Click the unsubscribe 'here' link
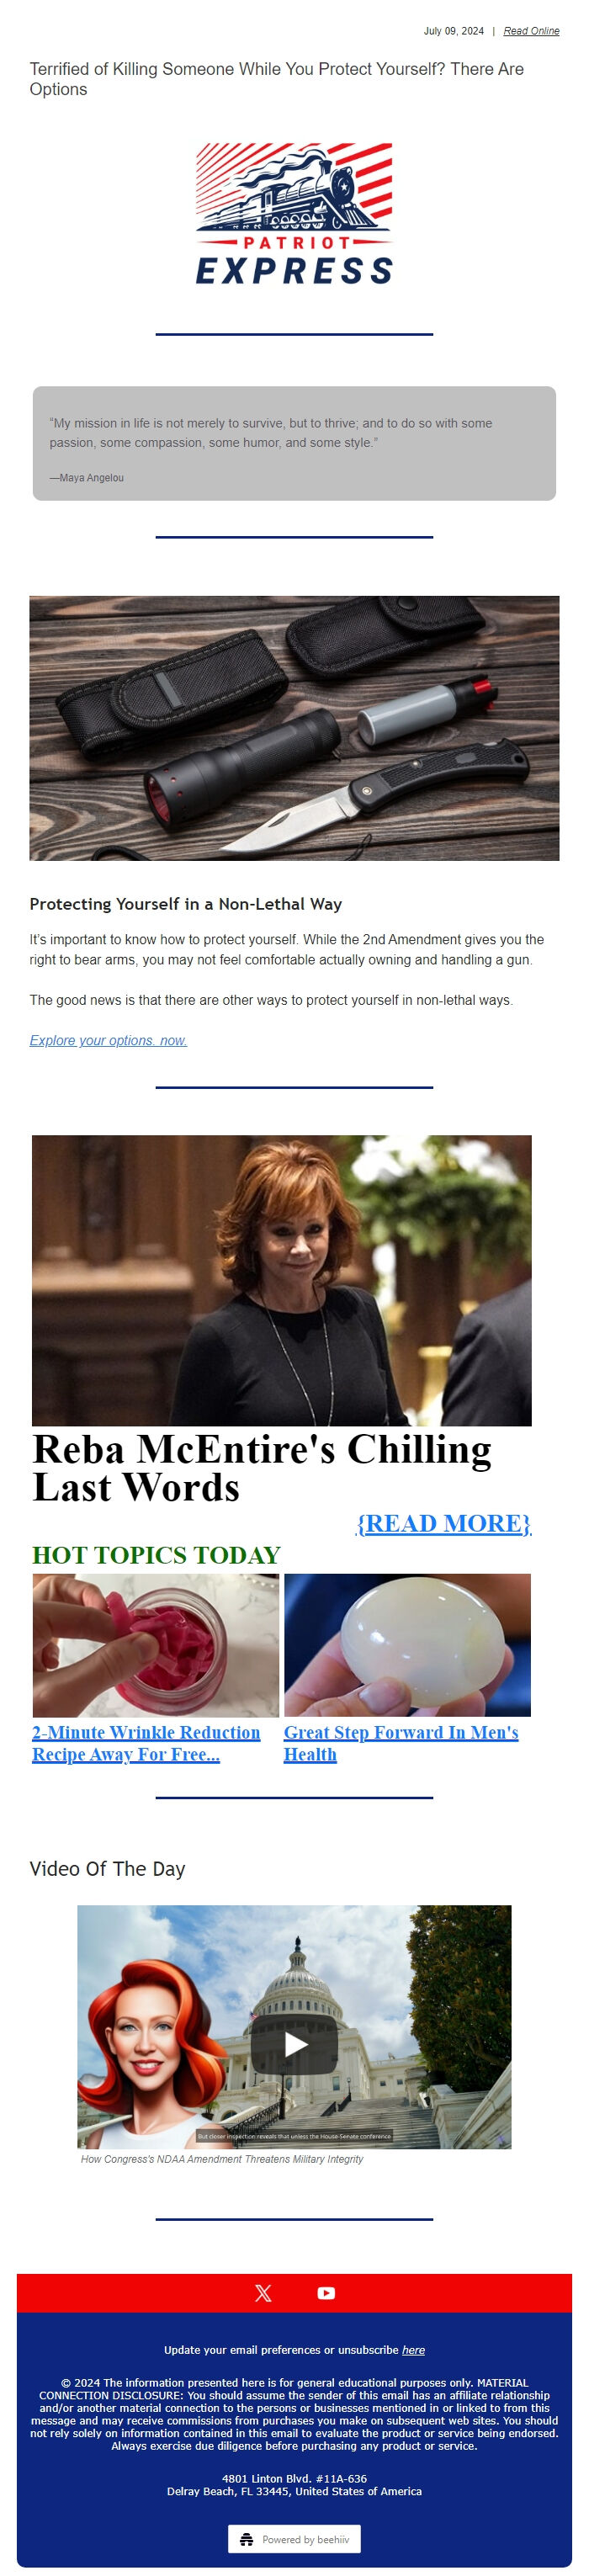The height and width of the screenshot is (2576, 589). (x=413, y=2349)
